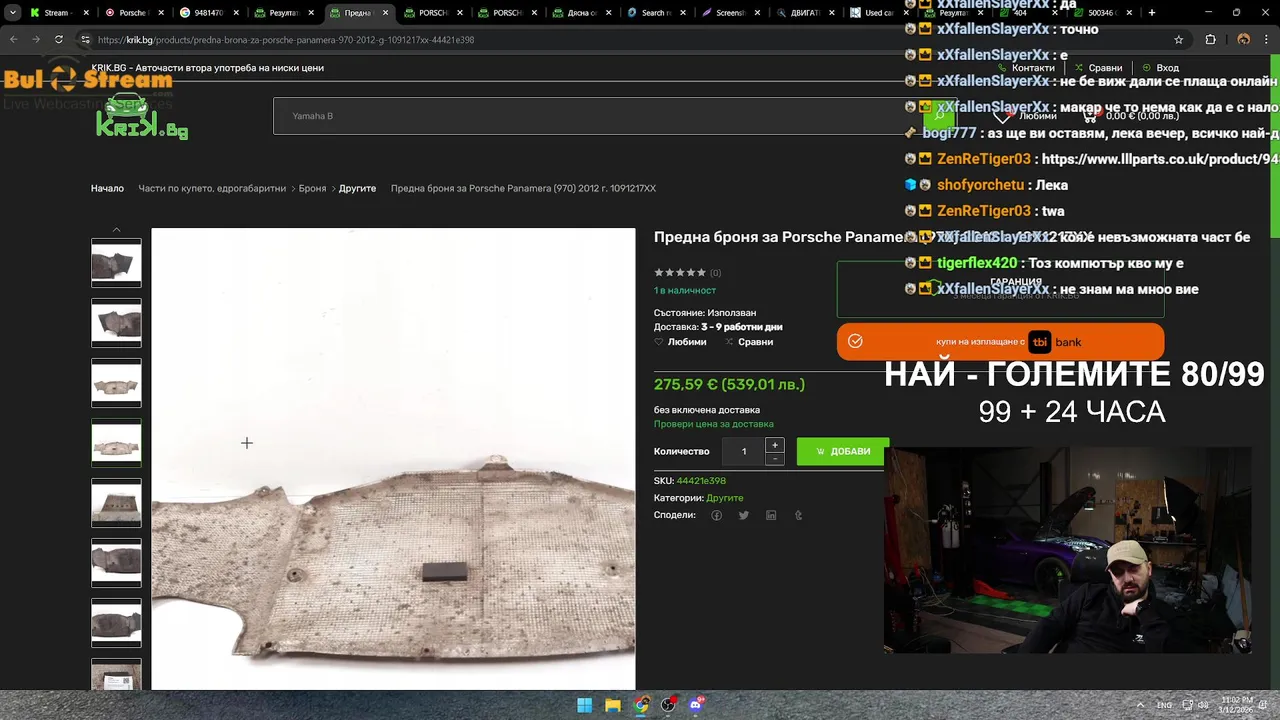
Task: Switch to the ДВИГАТЕЛ browser tab
Action: tap(807, 13)
